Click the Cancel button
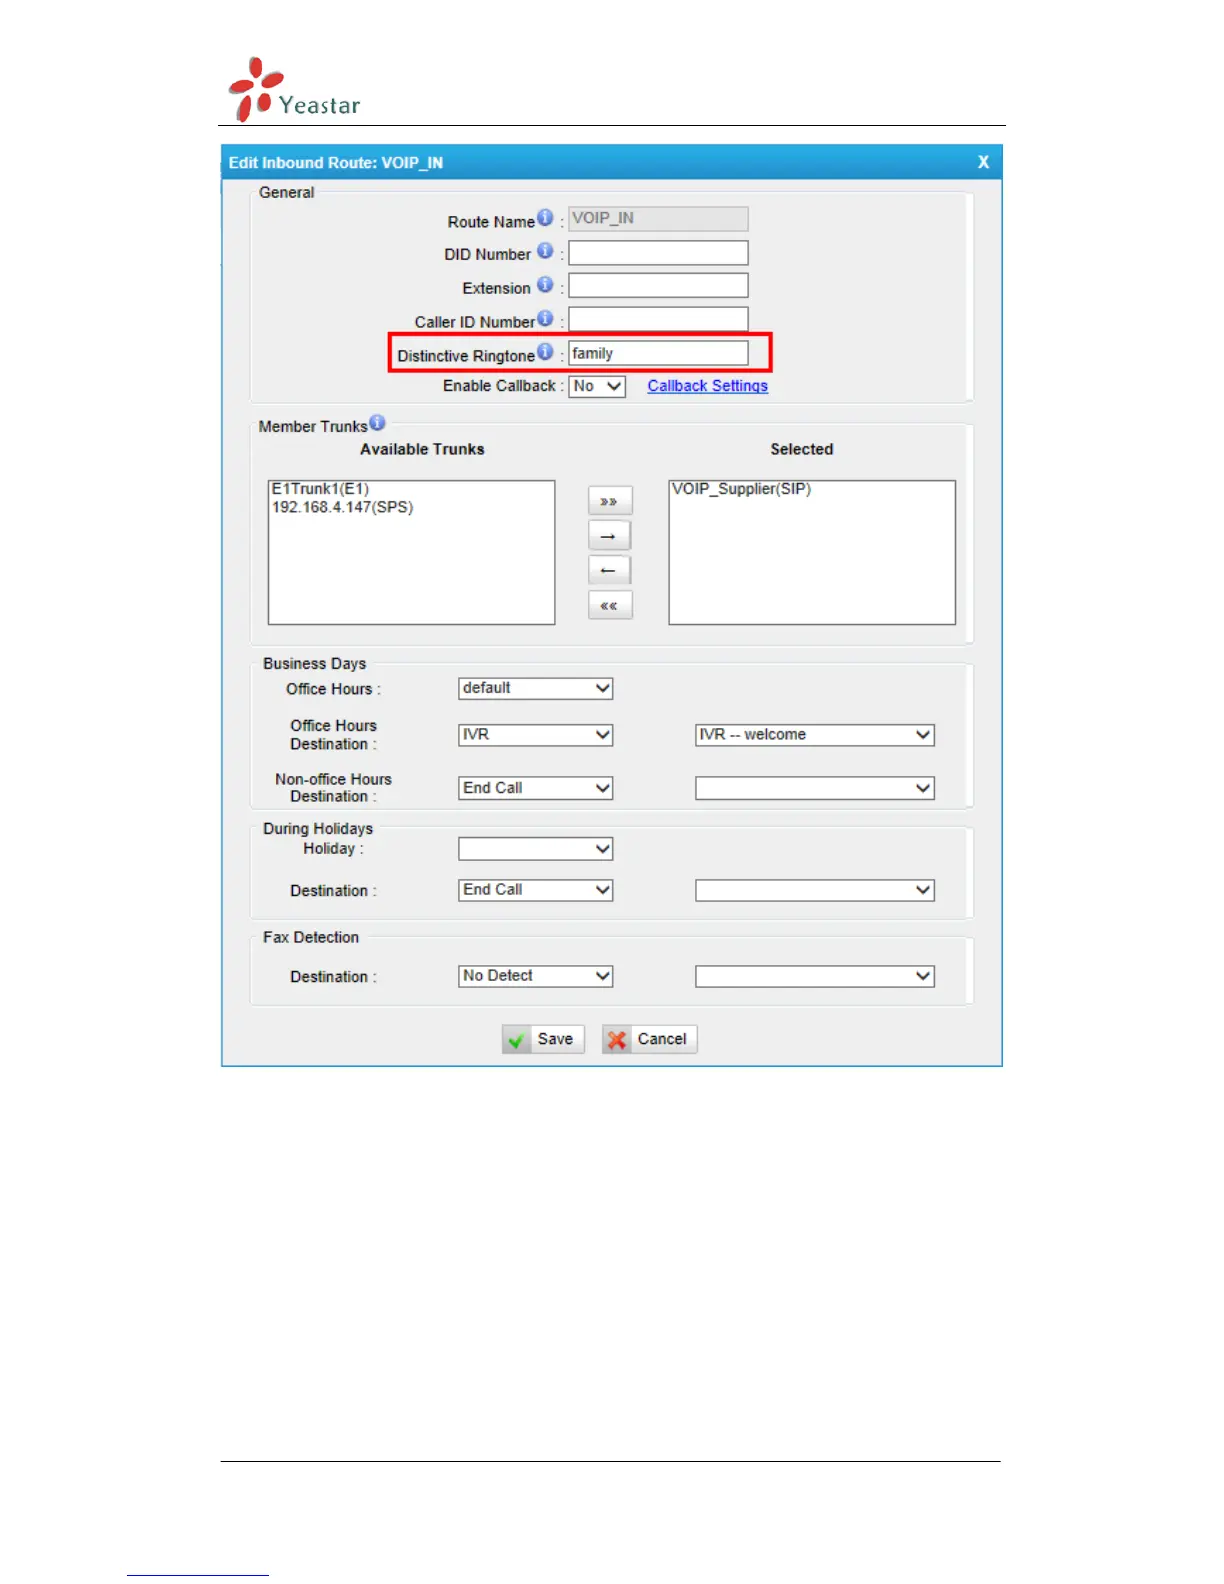Image resolution: width=1224 pixels, height=1584 pixels. [649, 1039]
